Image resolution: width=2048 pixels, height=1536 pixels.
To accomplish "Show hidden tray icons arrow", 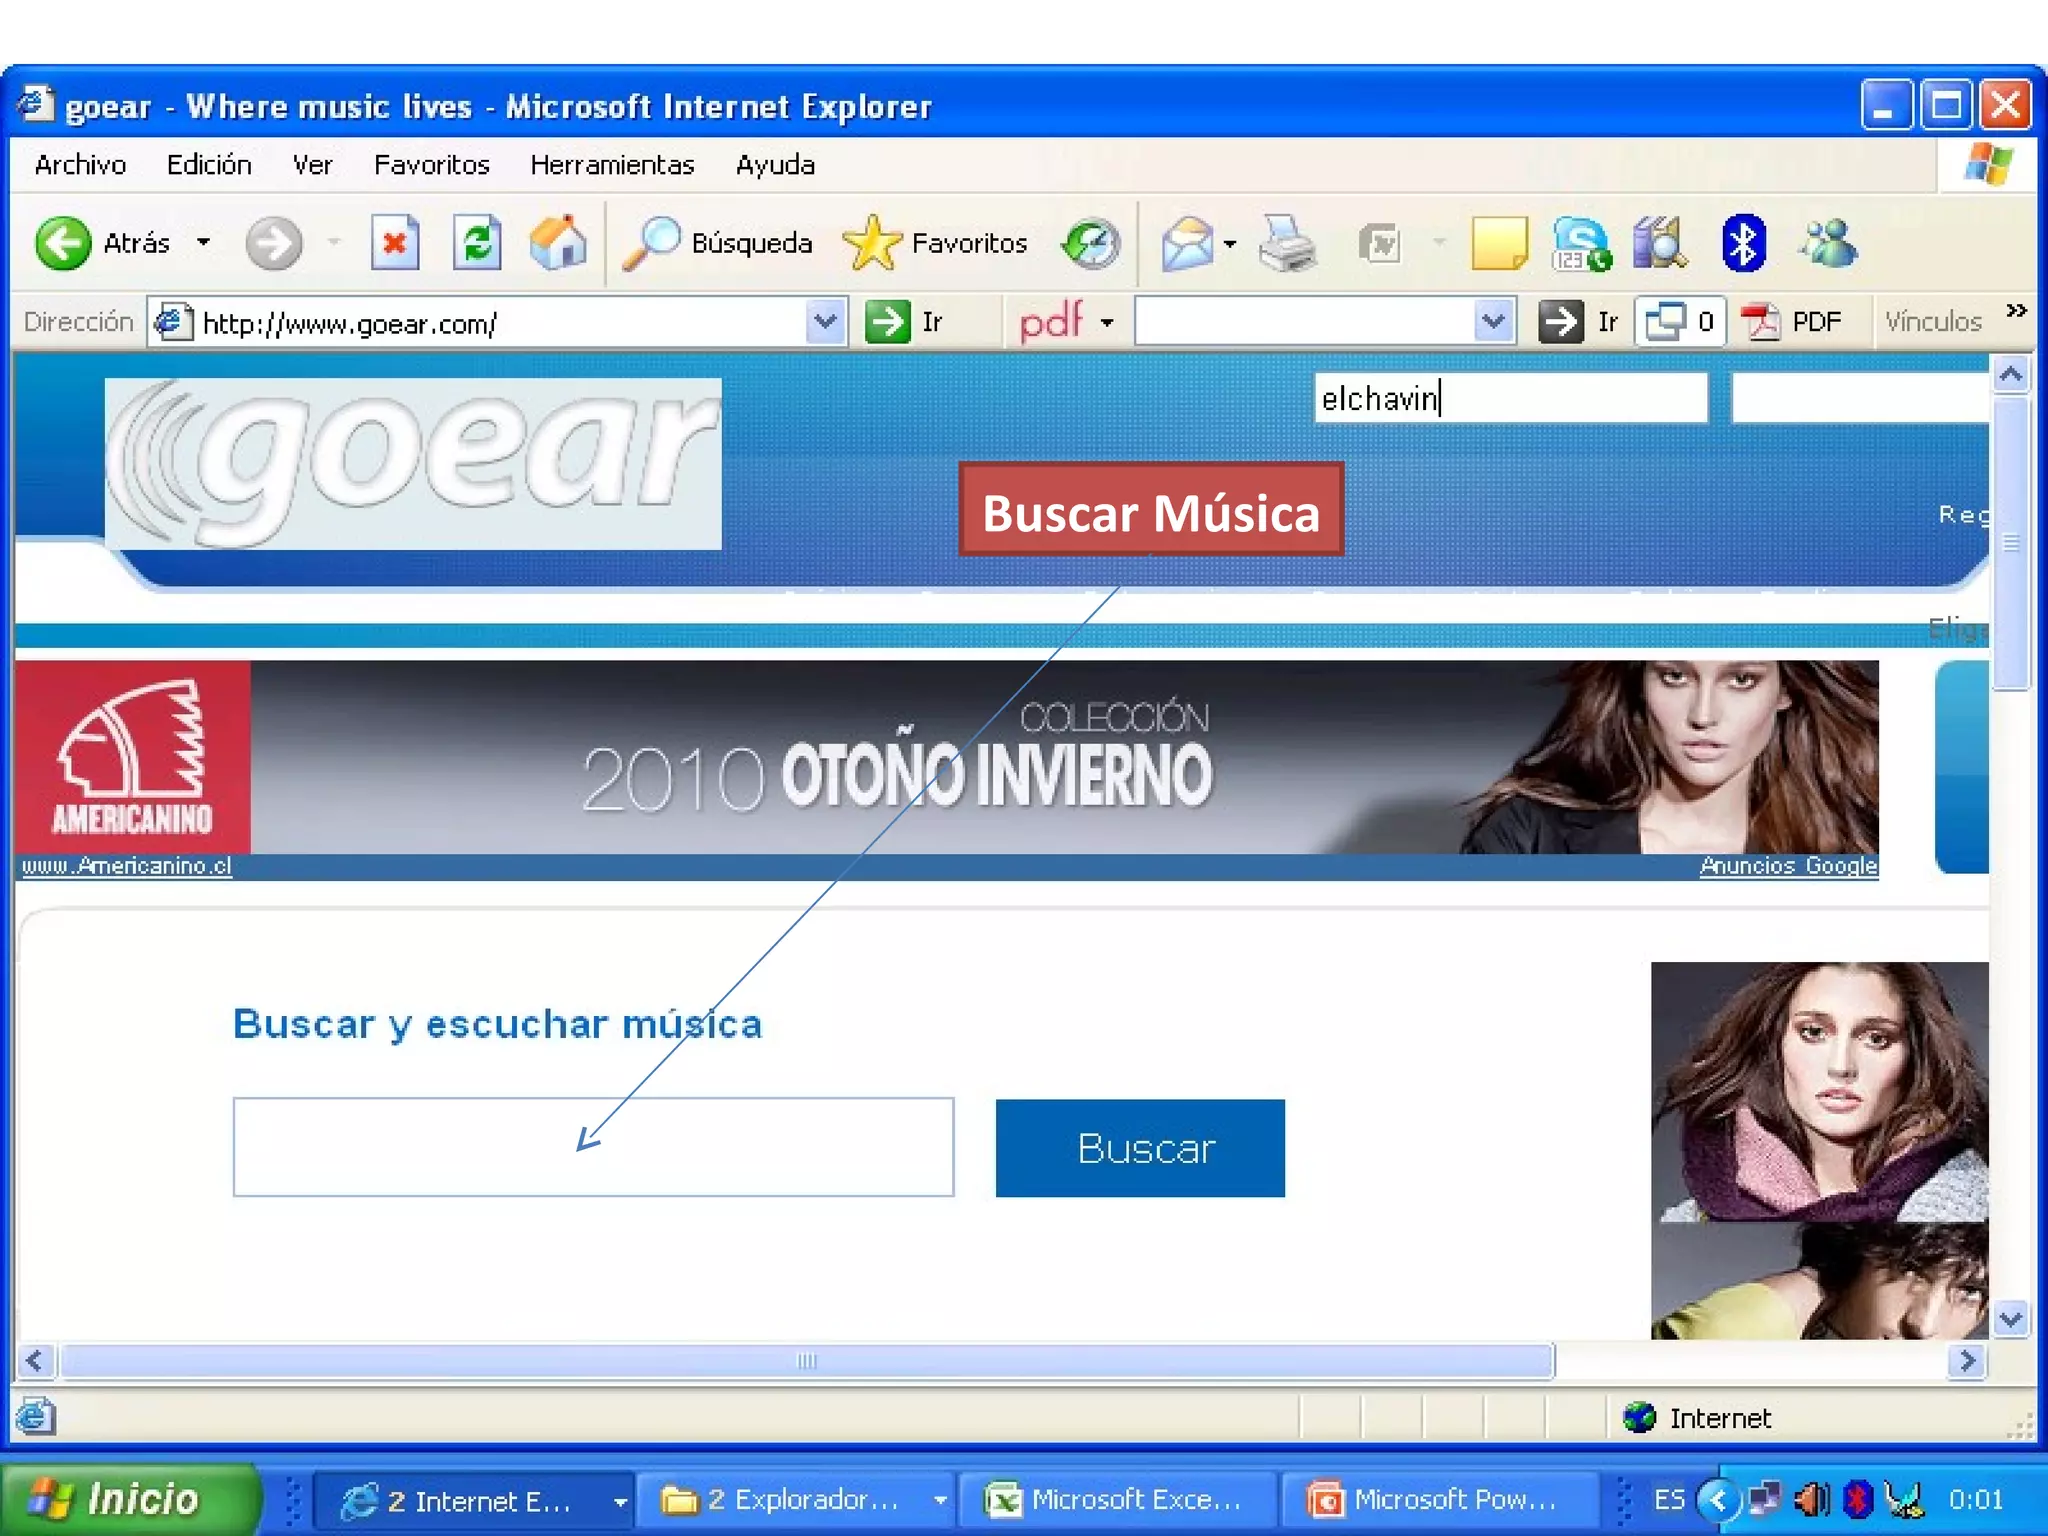I will 1719,1499.
